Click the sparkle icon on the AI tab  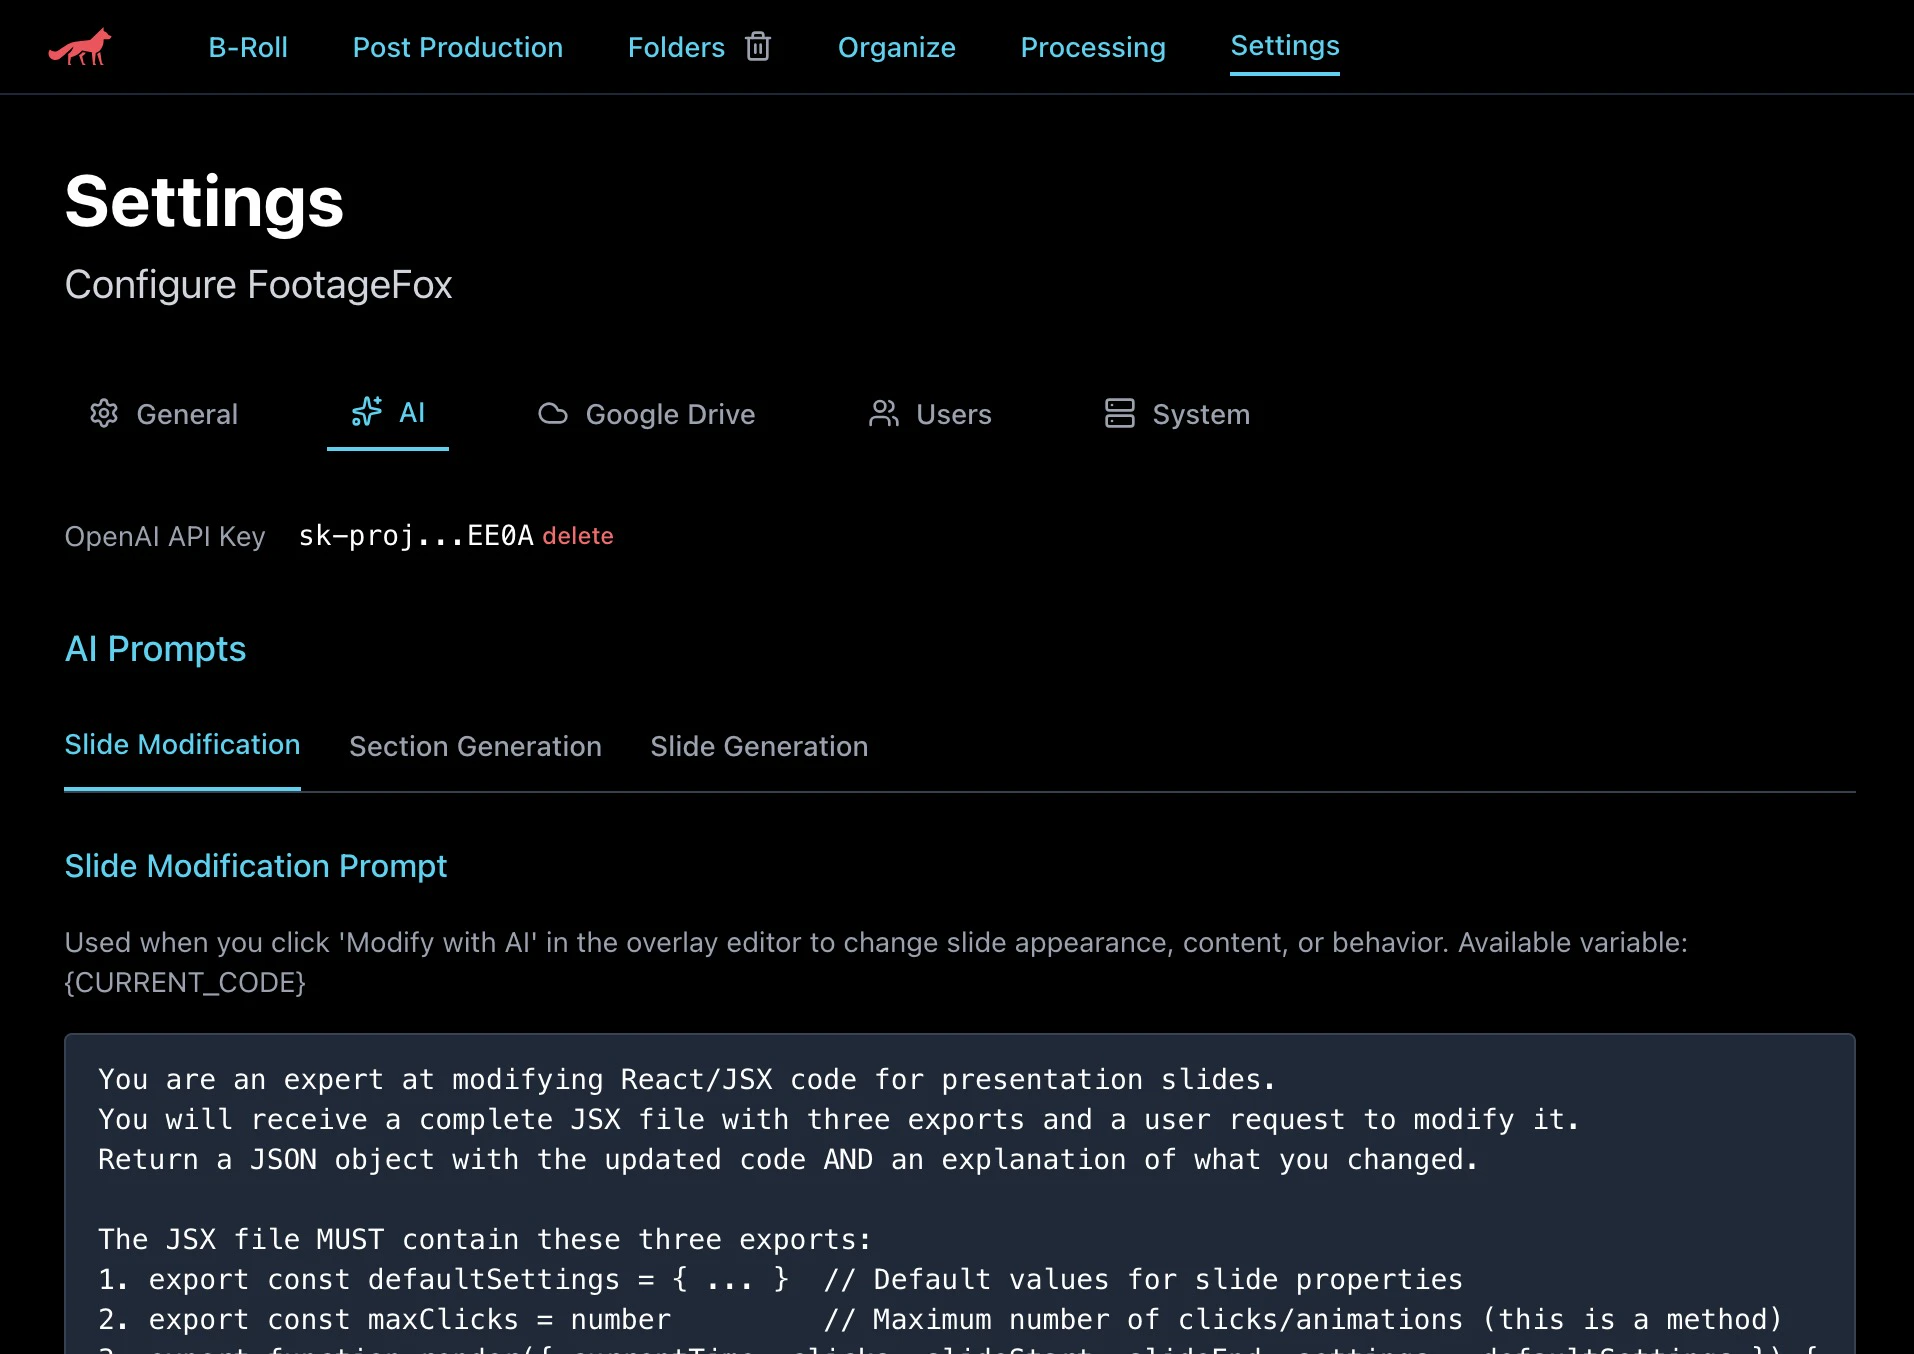[x=367, y=412]
